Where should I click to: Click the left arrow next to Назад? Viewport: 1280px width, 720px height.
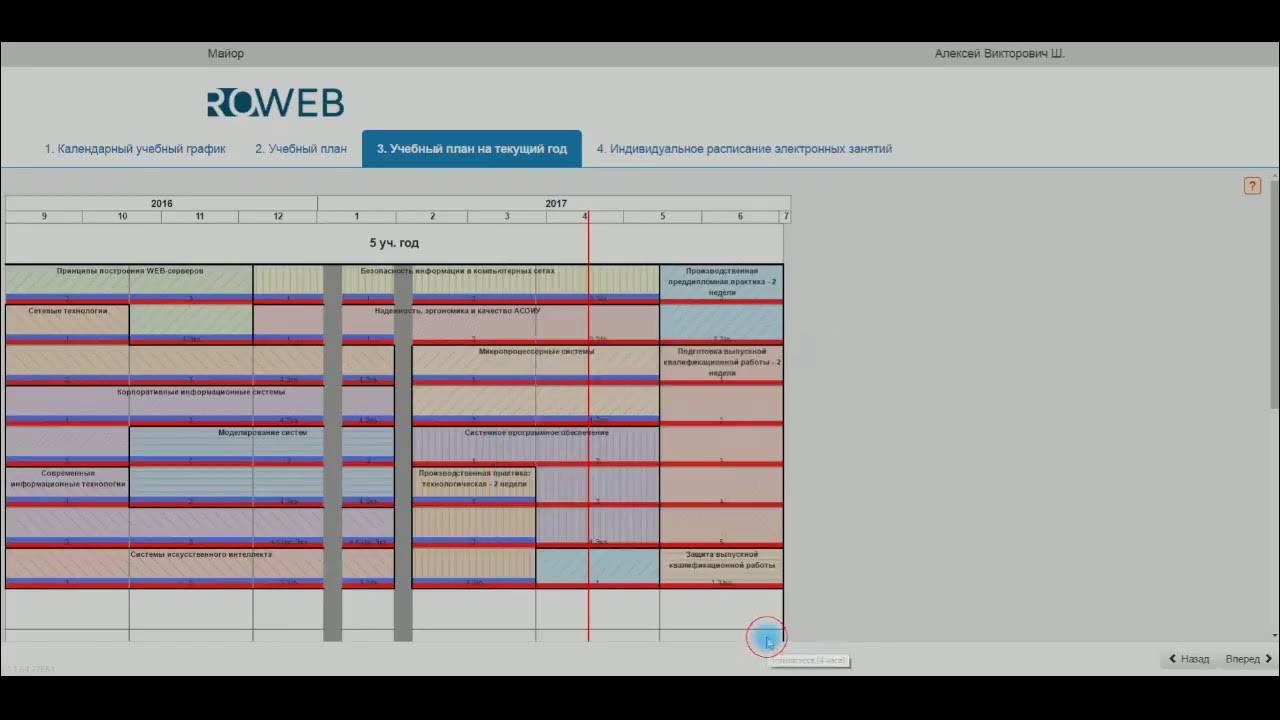click(x=1173, y=659)
